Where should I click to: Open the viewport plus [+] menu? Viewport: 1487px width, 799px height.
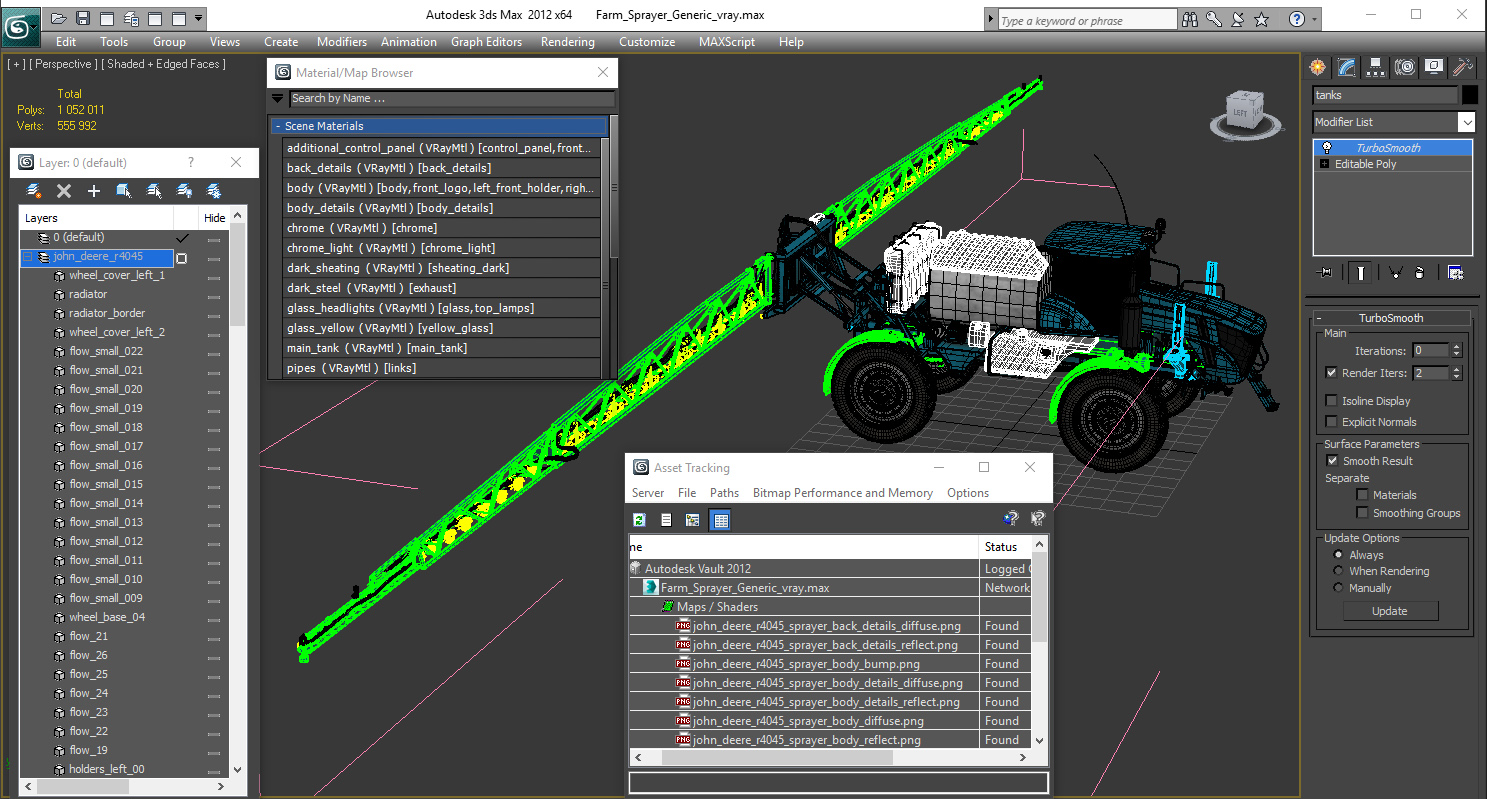click(x=16, y=64)
